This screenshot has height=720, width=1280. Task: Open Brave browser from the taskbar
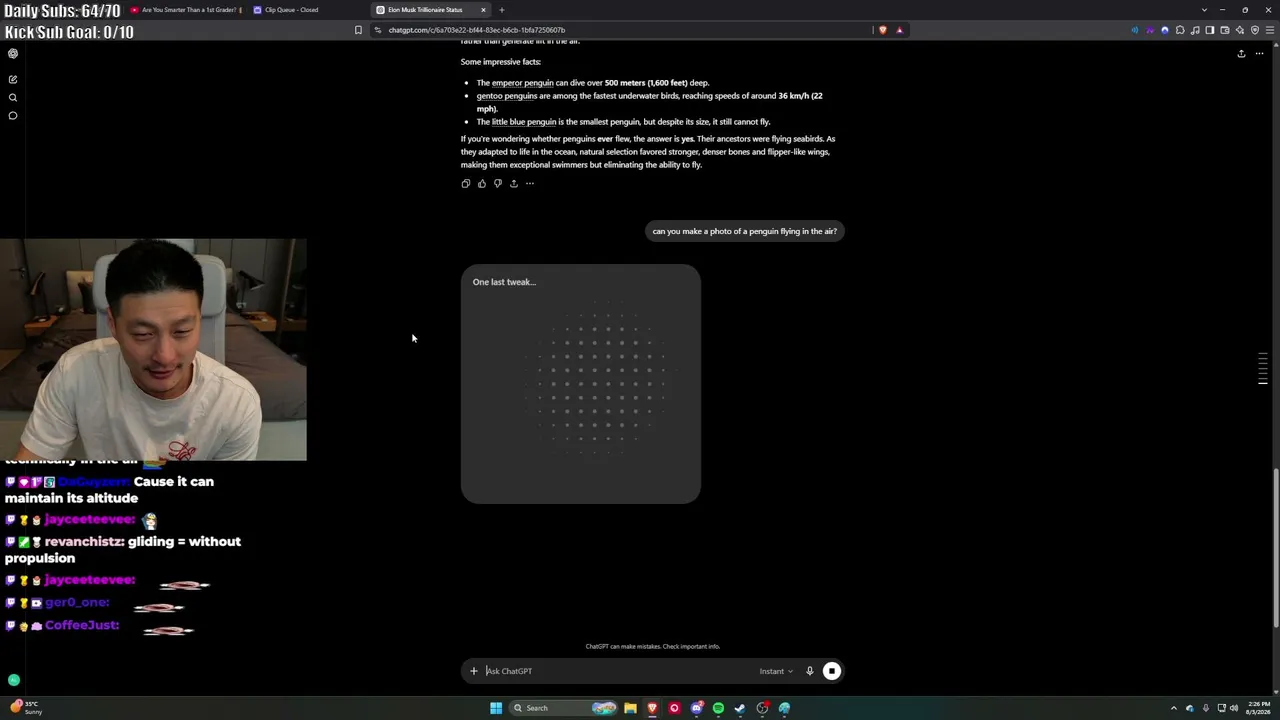(652, 708)
